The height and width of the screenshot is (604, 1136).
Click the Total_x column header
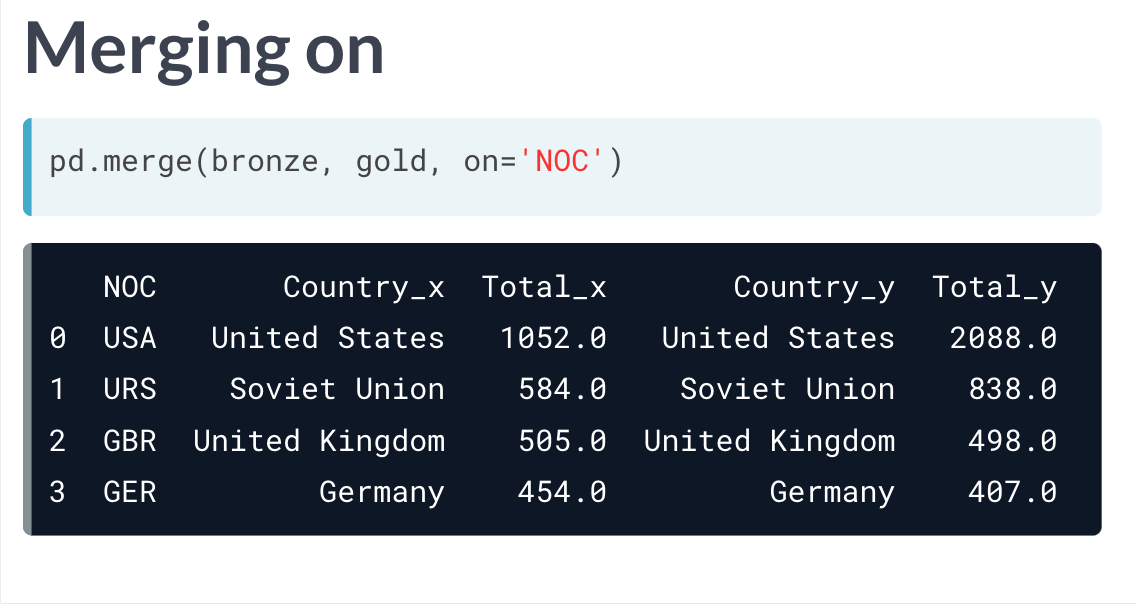pos(544,288)
